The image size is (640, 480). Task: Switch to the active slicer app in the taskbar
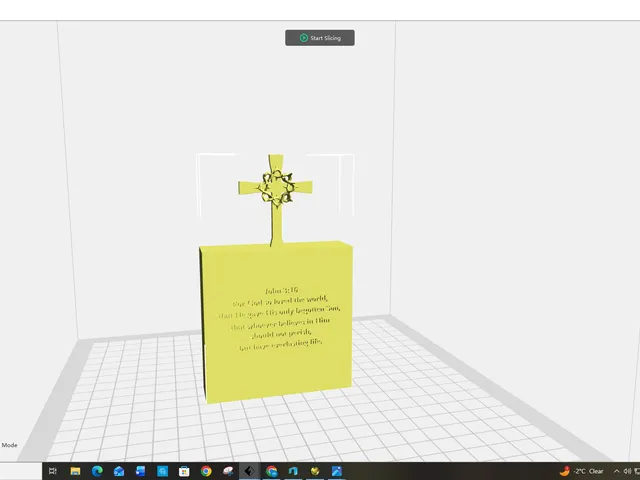pos(249,471)
